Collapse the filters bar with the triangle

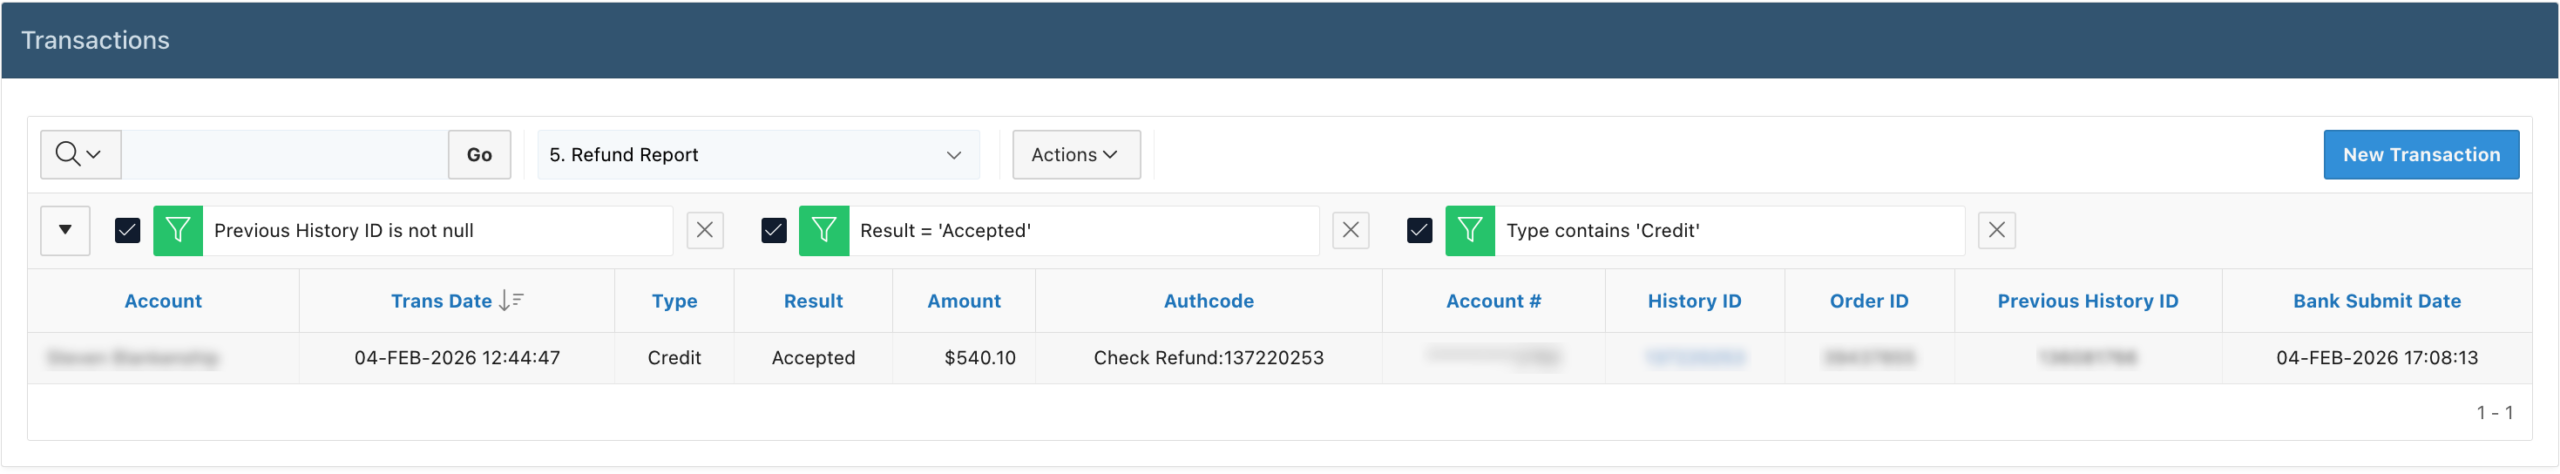[65, 231]
